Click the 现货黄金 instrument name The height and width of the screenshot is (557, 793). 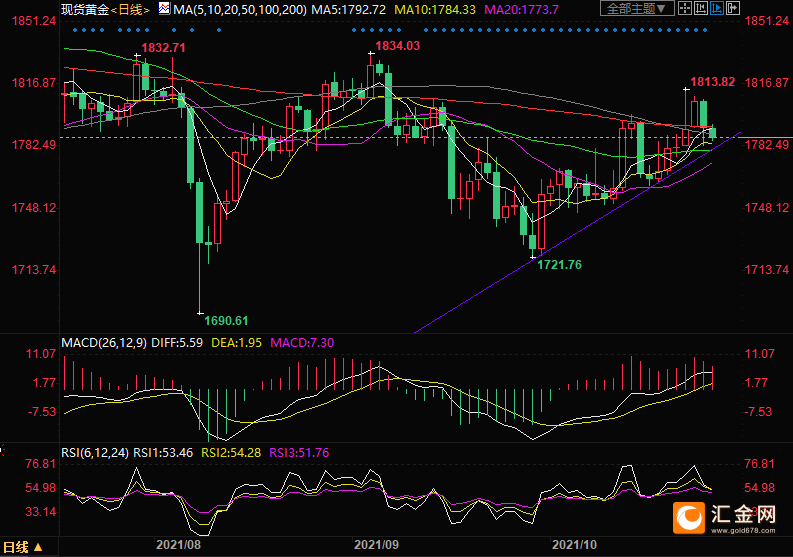85,9
